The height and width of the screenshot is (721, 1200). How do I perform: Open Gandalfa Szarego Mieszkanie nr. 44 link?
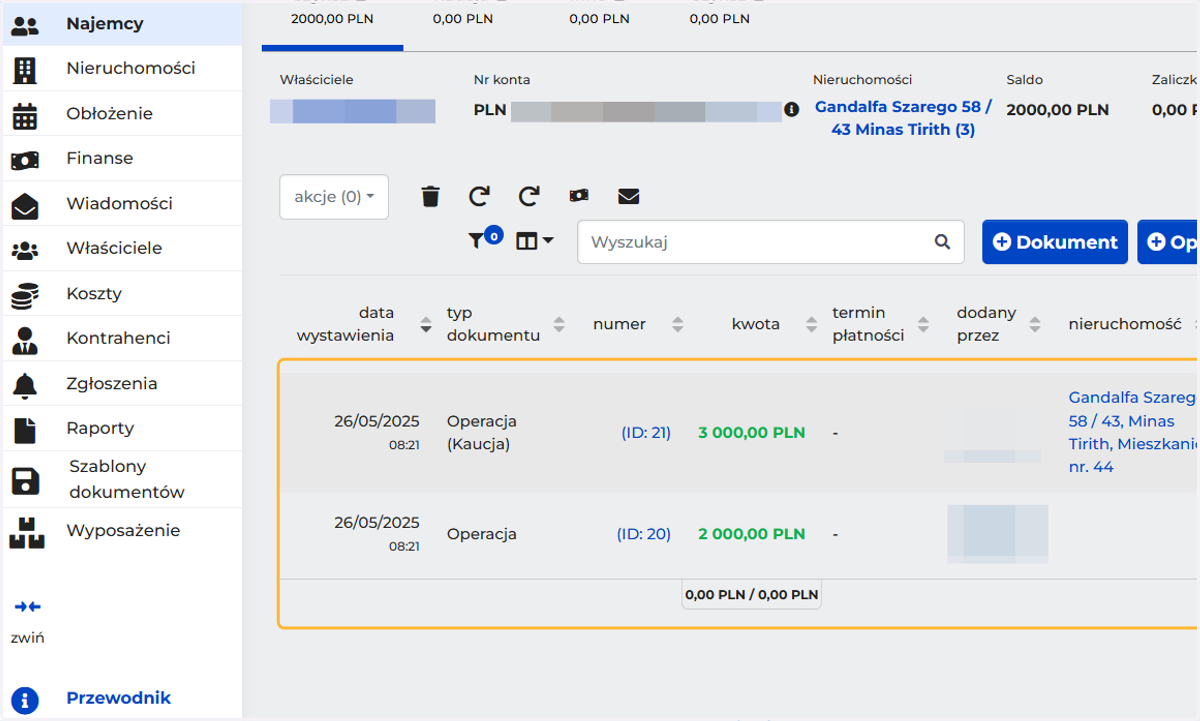pos(1131,432)
